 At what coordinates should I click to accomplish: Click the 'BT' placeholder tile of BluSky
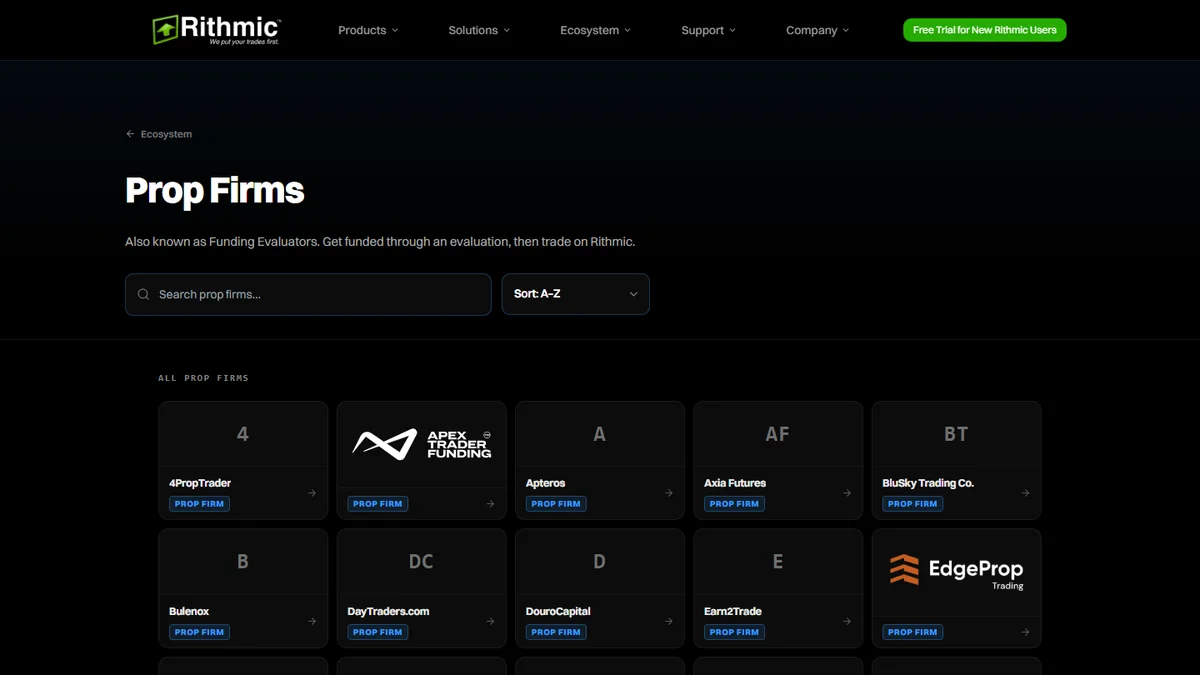[x=956, y=434]
